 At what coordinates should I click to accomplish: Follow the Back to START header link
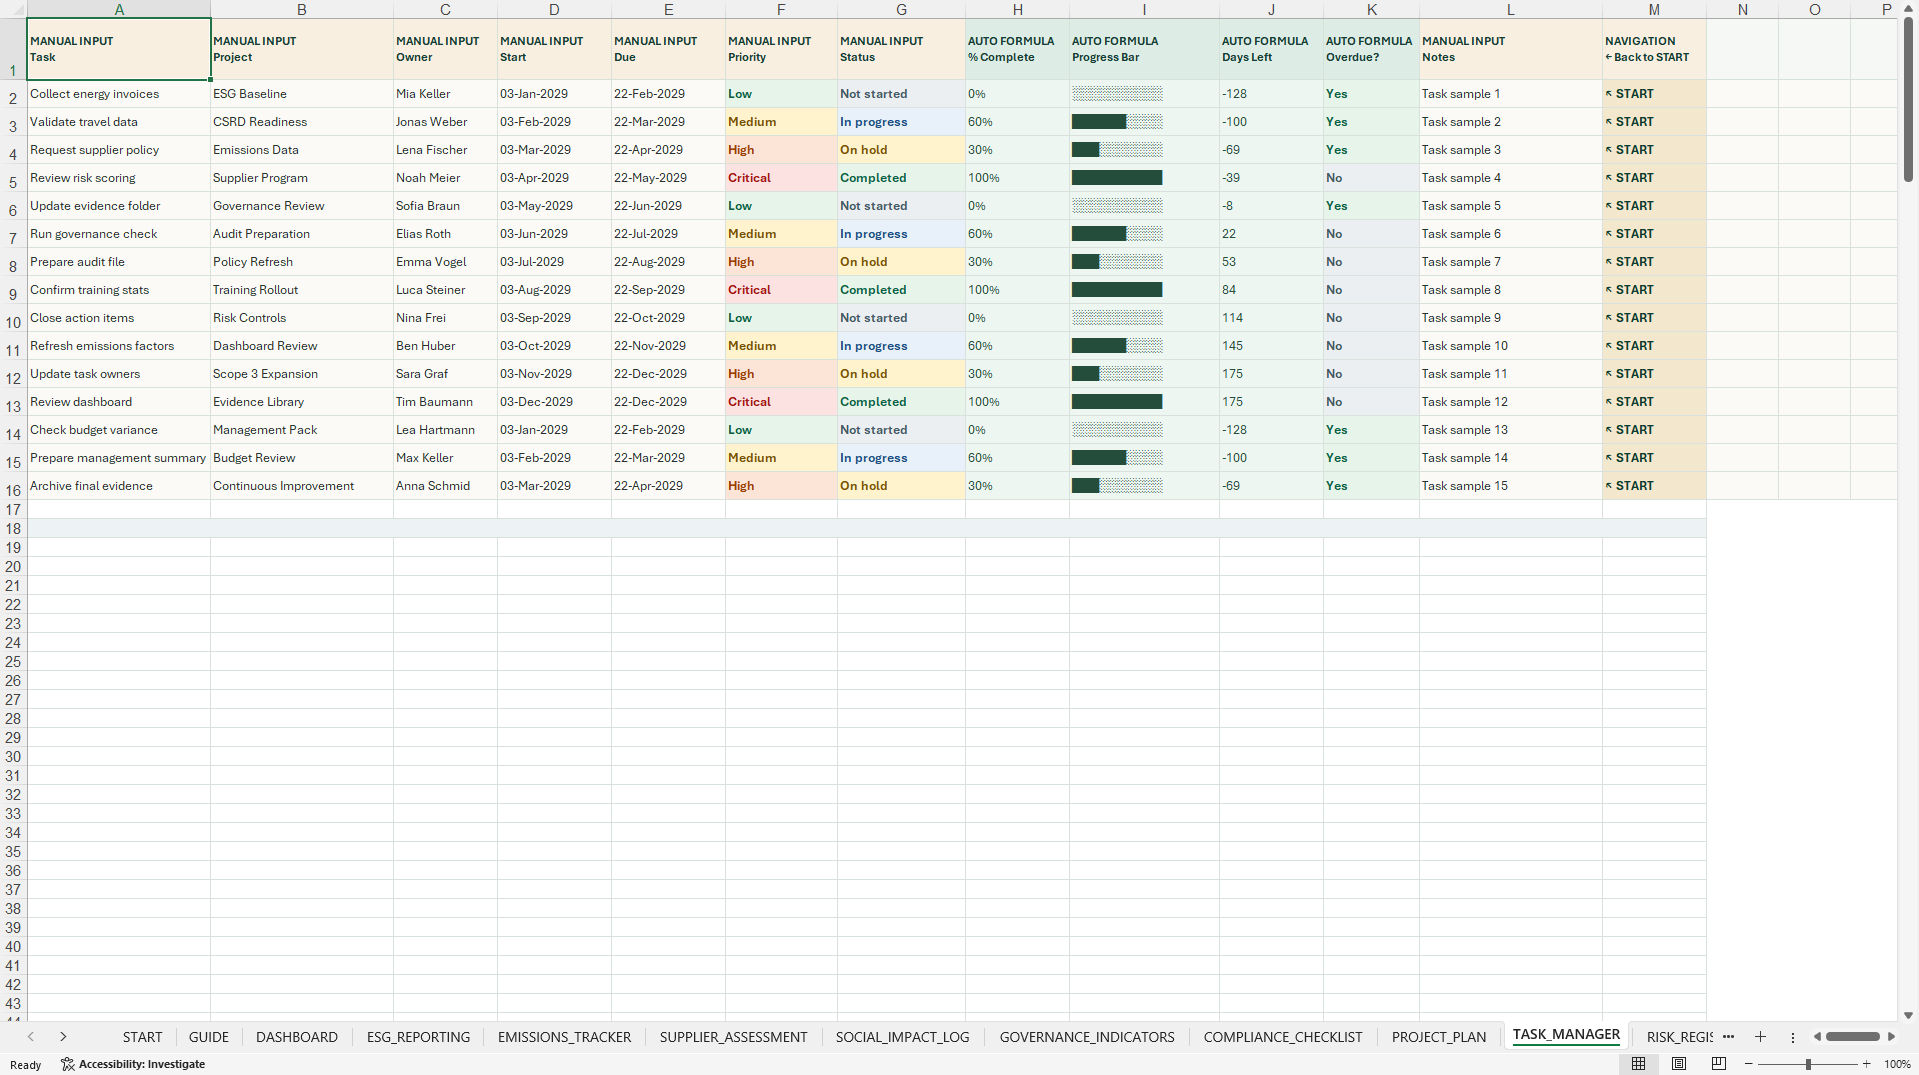coord(1647,57)
